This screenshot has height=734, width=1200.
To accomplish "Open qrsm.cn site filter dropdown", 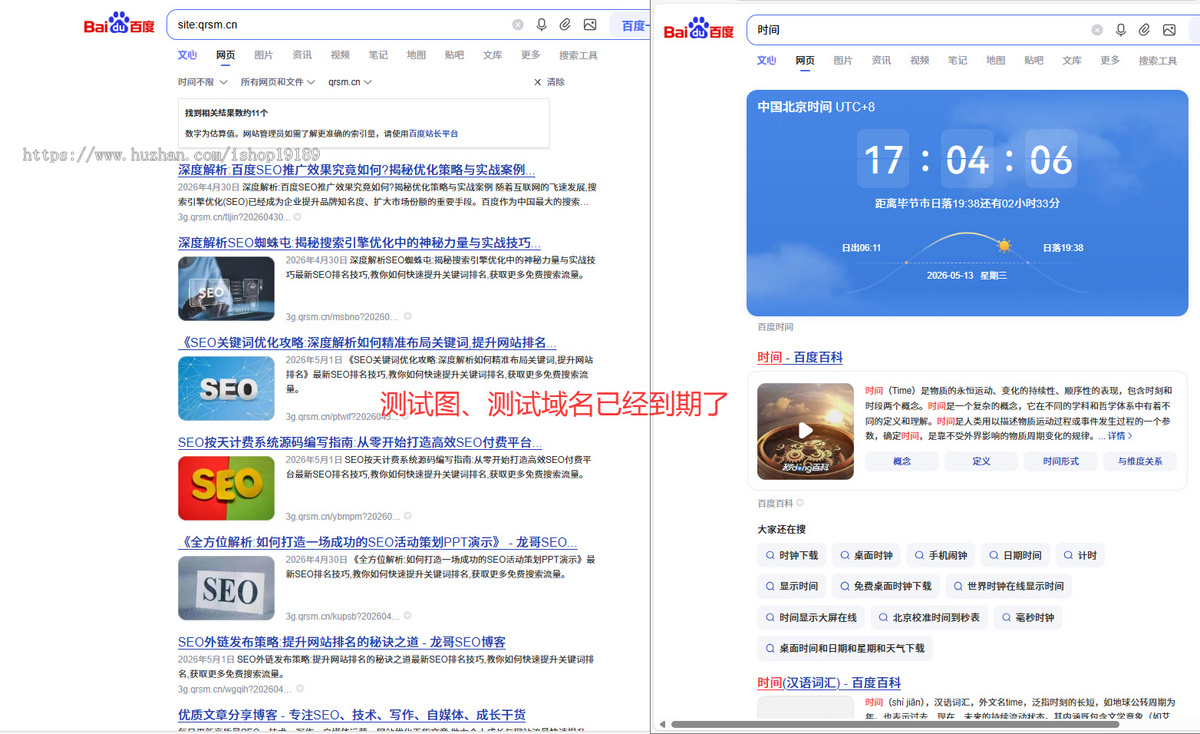I will [x=350, y=82].
